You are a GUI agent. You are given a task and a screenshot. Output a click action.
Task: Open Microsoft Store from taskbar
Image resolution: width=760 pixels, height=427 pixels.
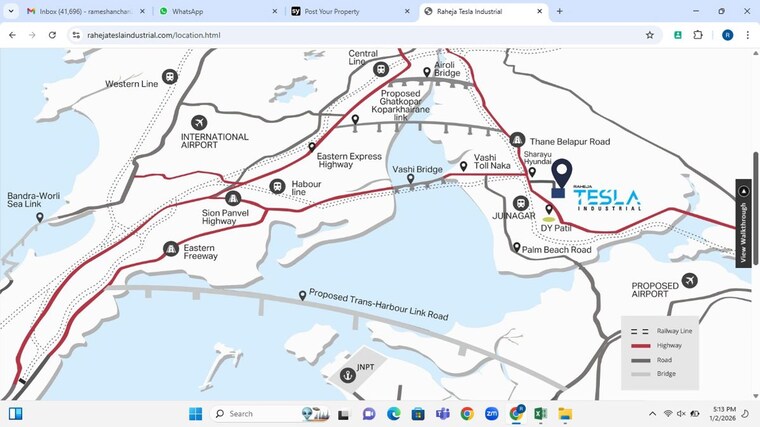[x=418, y=413]
